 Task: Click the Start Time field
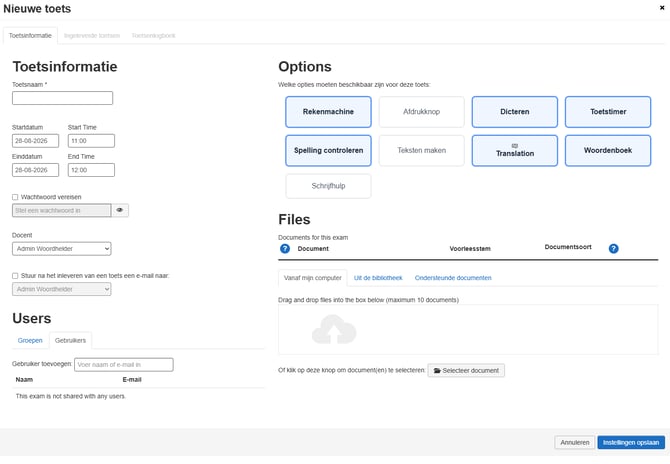(x=91, y=141)
